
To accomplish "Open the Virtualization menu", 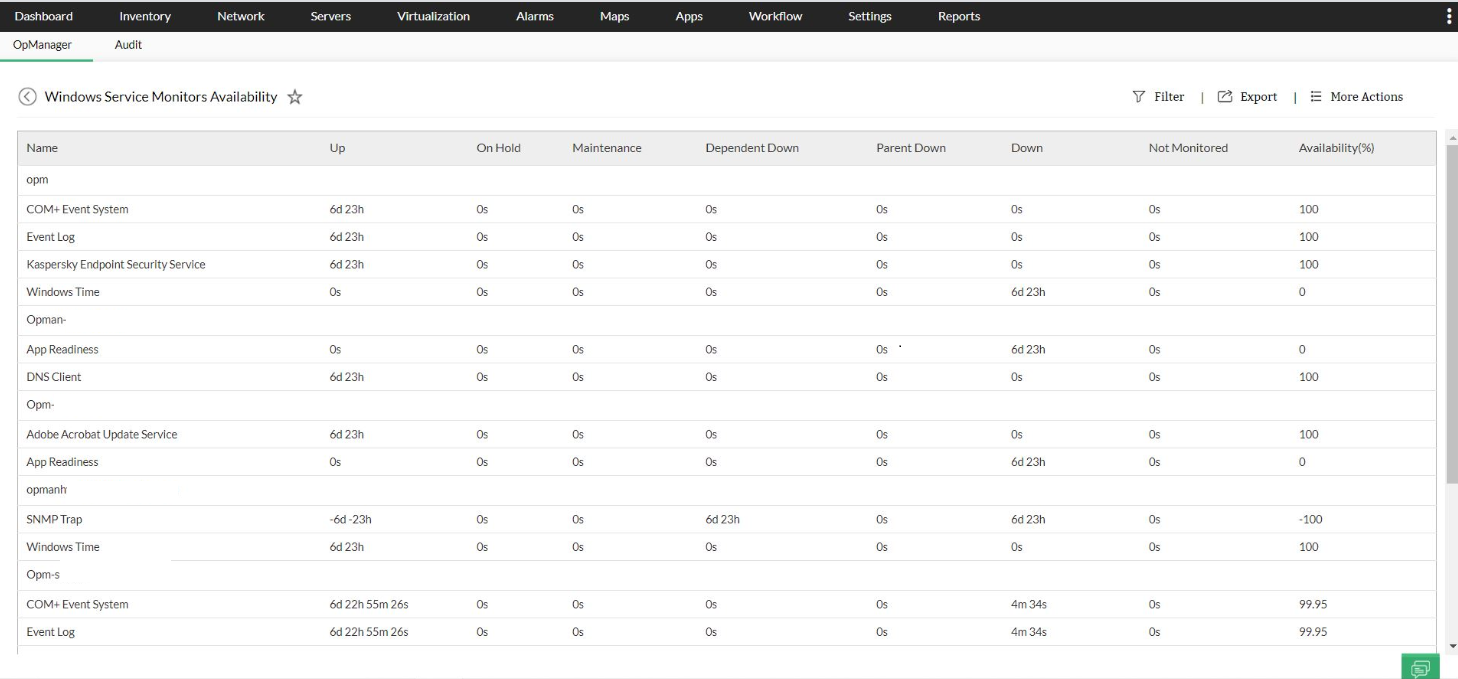I will tap(433, 16).
